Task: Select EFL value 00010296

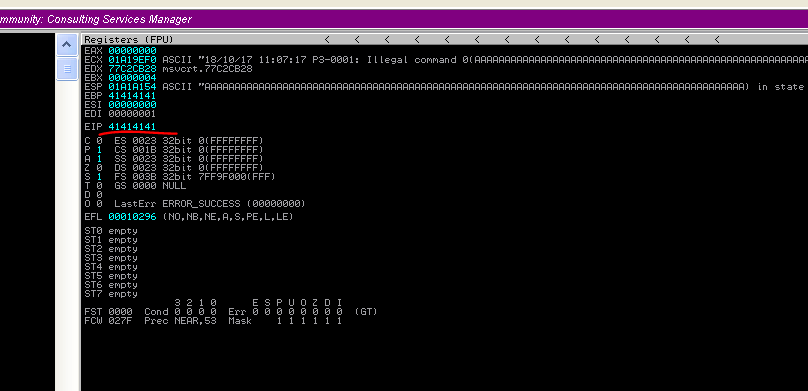Action: tap(132, 217)
